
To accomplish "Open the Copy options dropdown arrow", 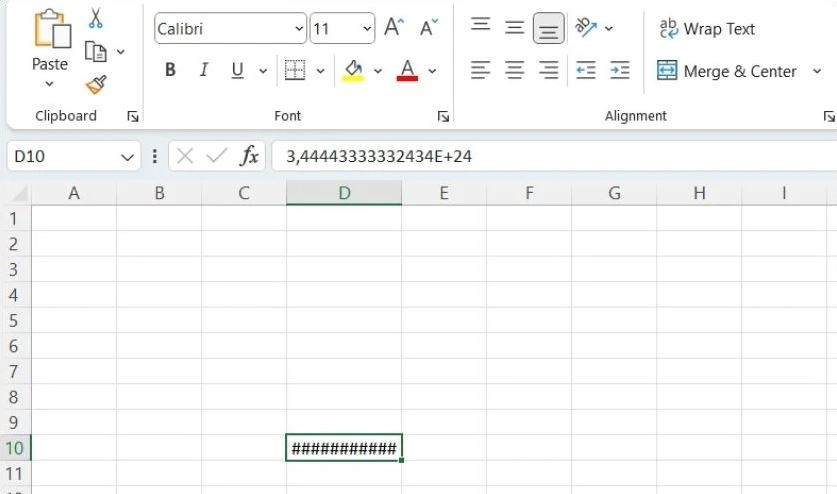I will point(121,52).
